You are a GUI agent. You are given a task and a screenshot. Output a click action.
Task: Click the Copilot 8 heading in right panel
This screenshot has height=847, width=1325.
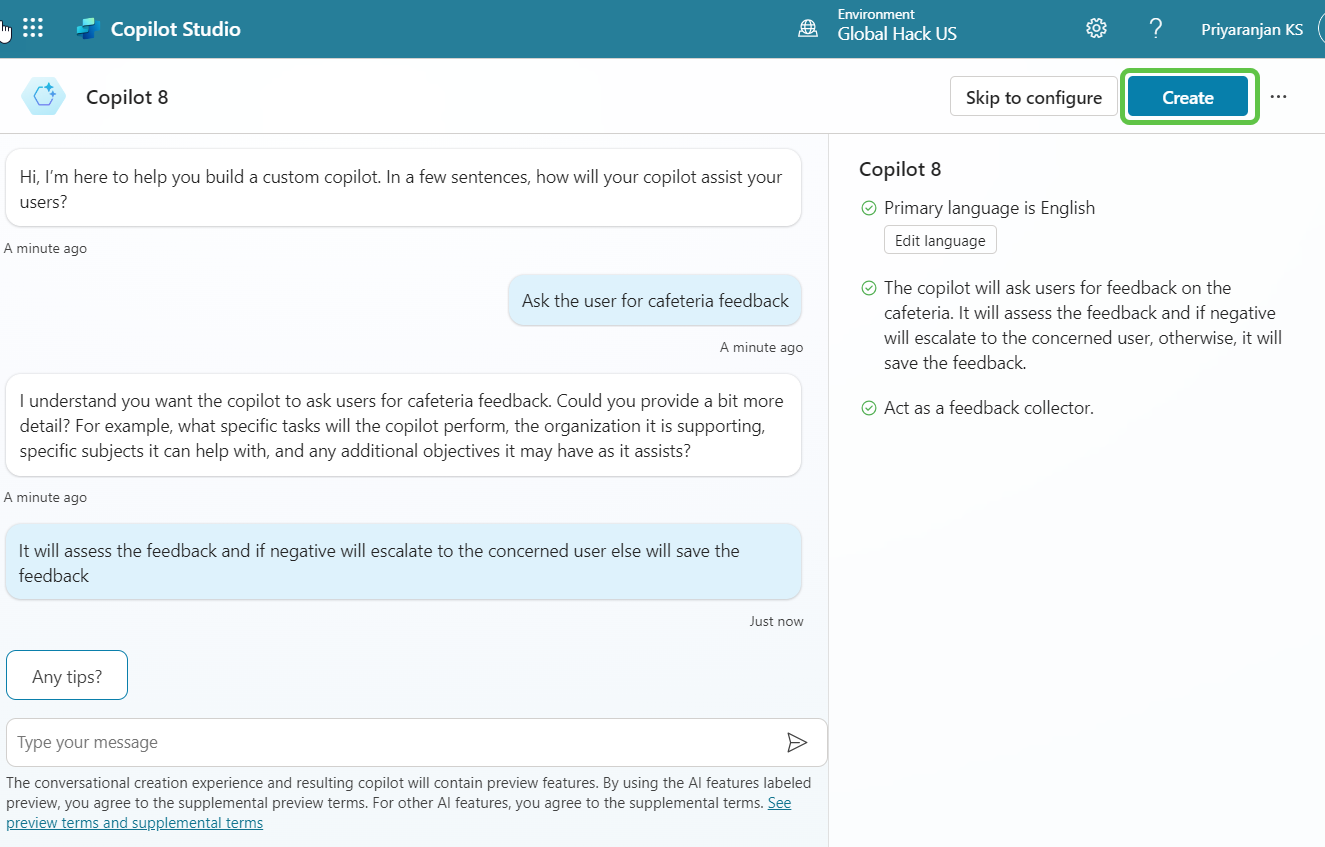click(x=900, y=169)
